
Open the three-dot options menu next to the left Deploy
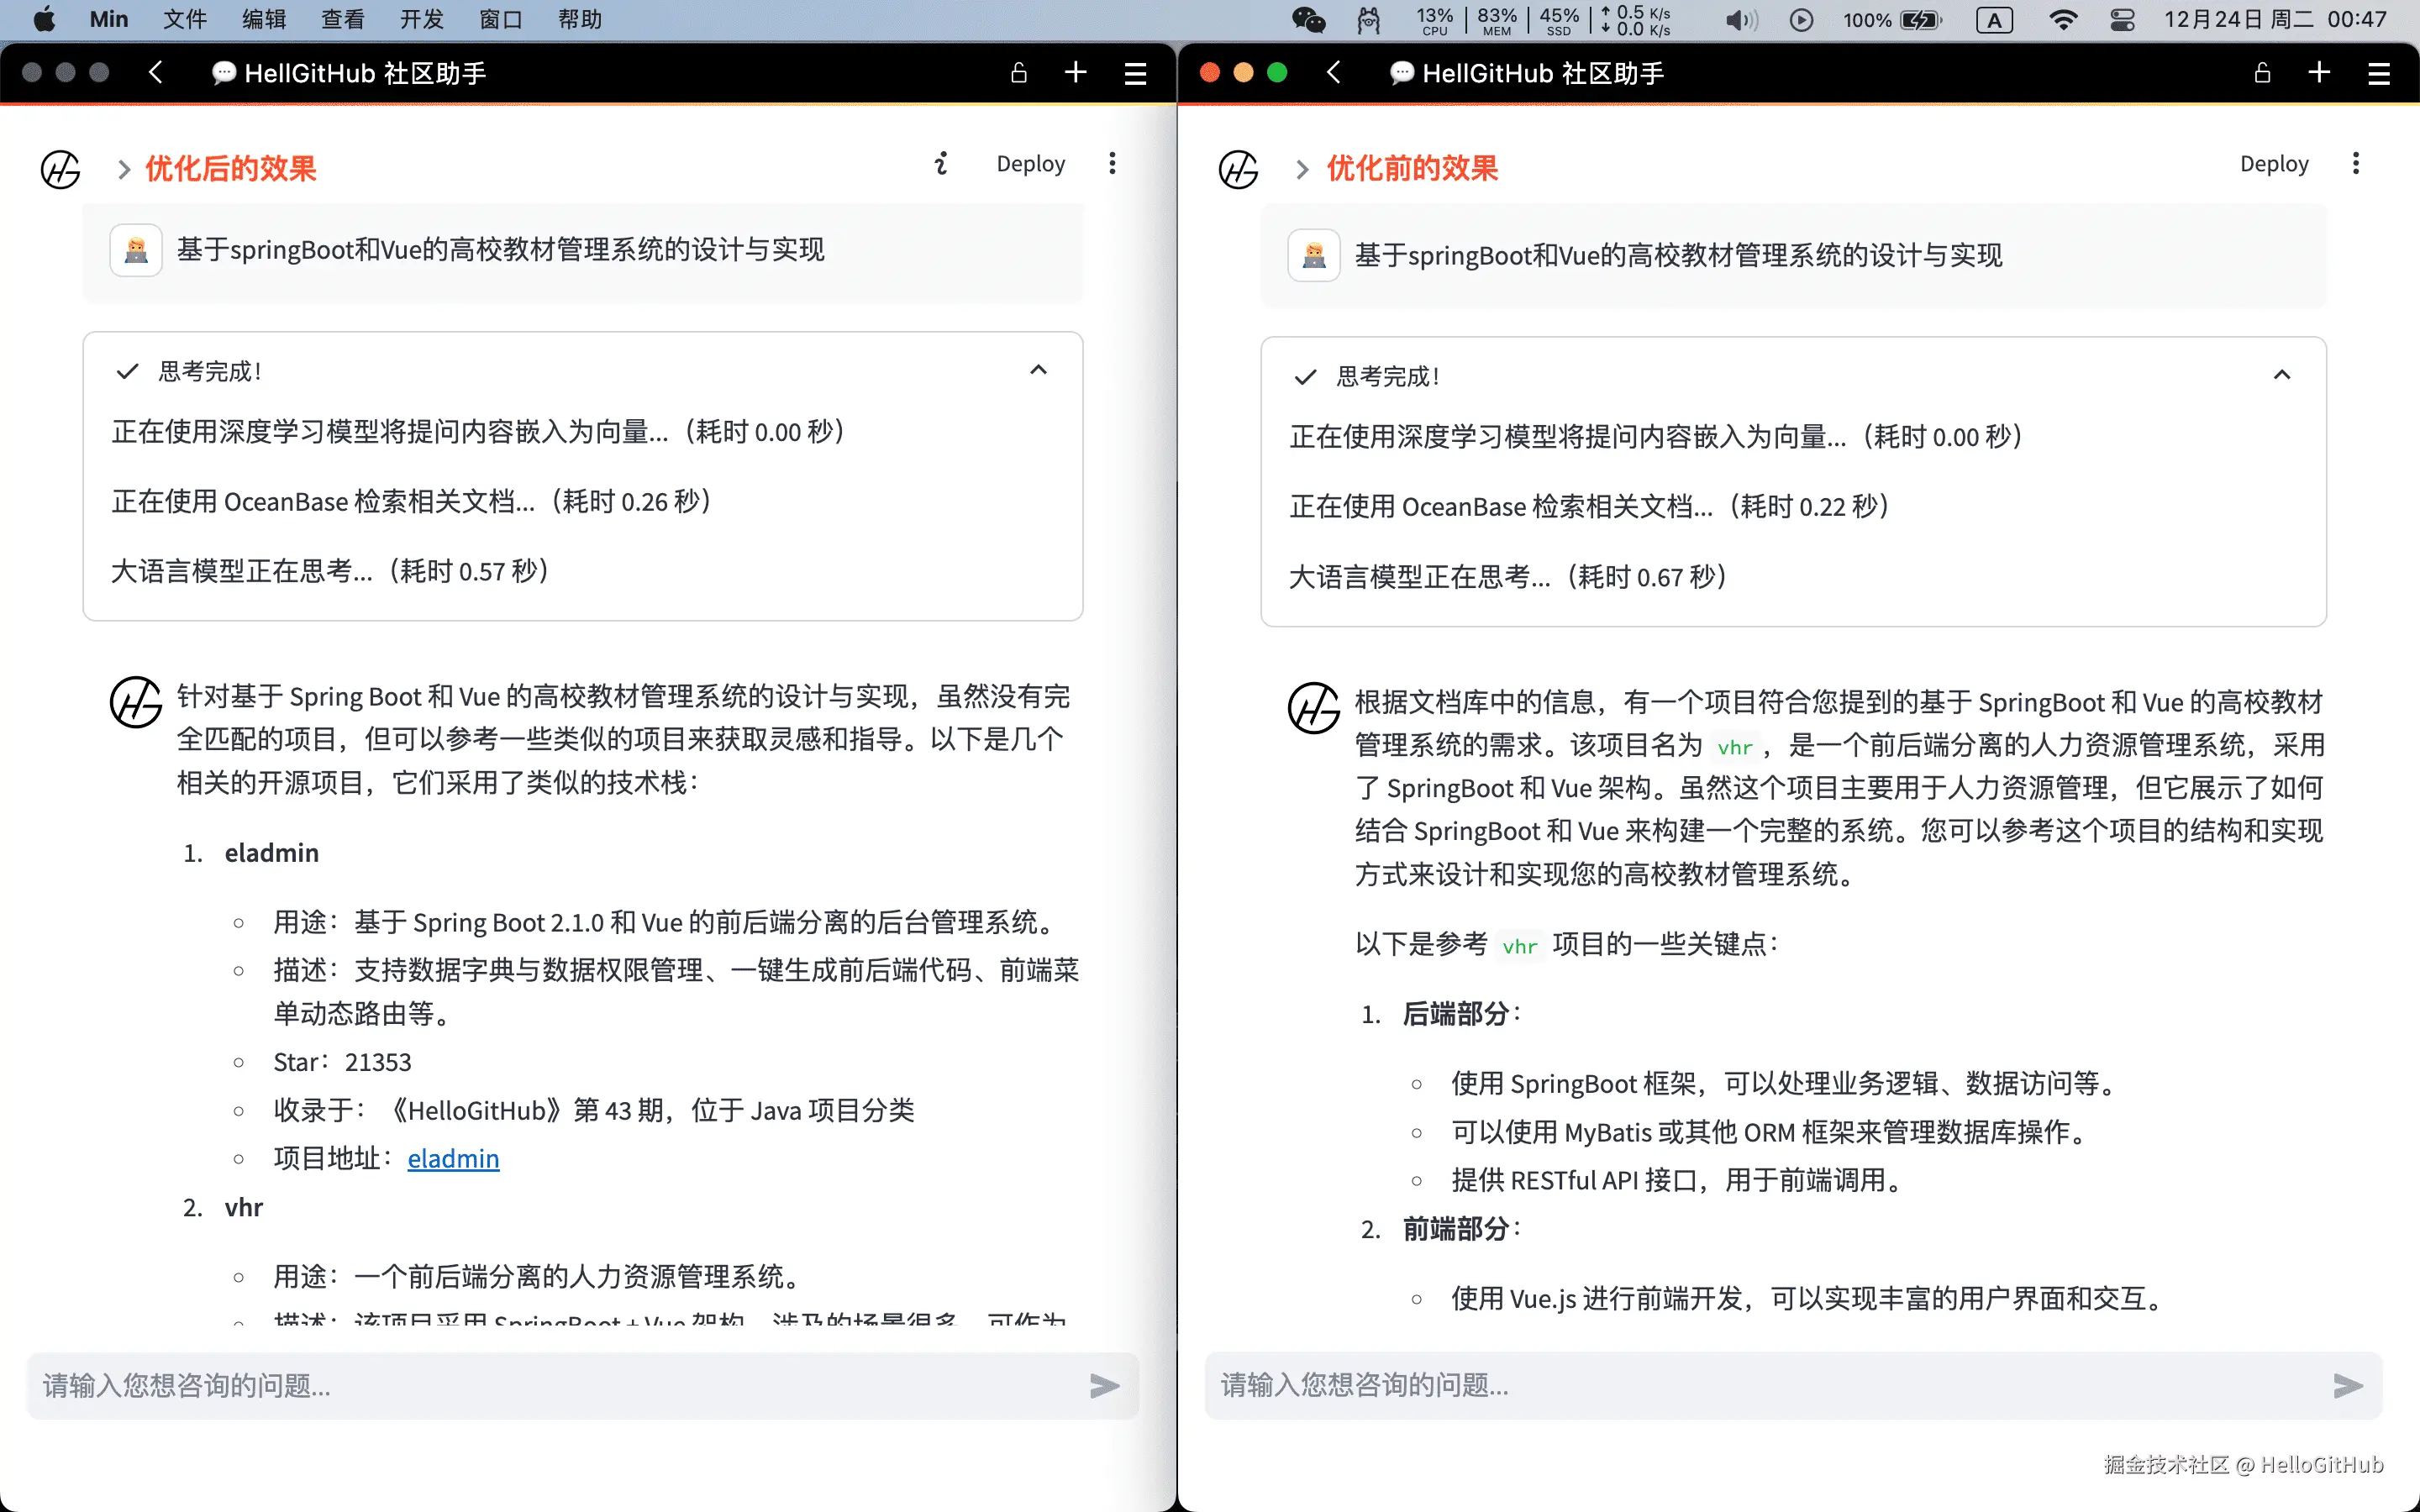[1112, 164]
